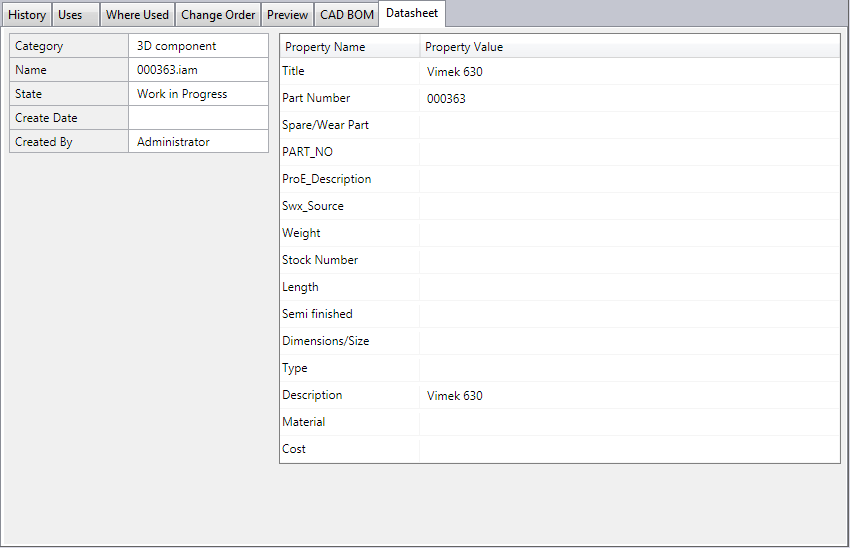This screenshot has height=548, width=850.
Task: Click the Property Value column header
Action: pos(630,47)
